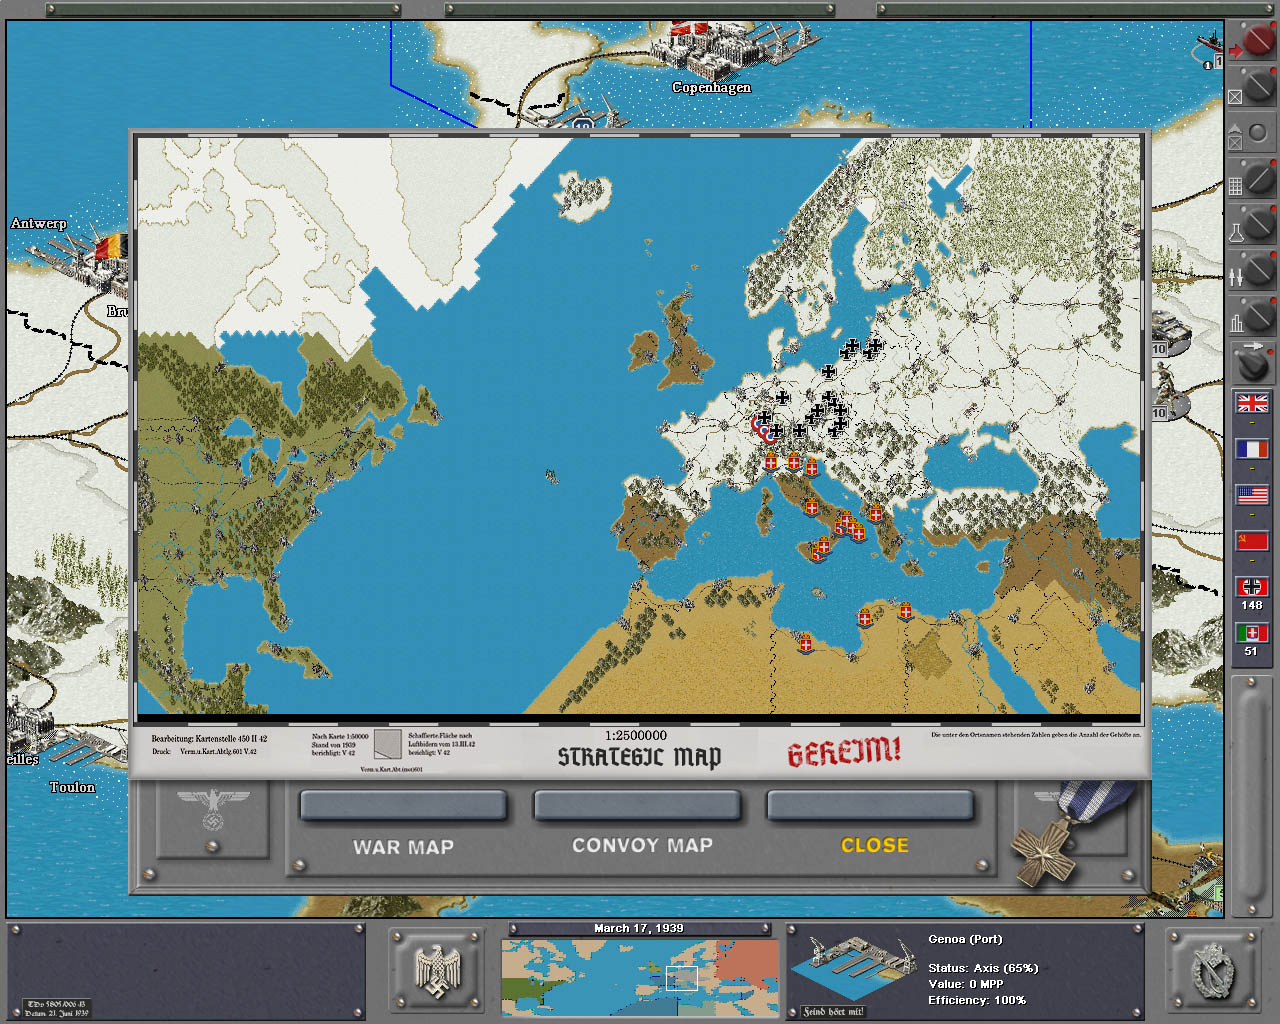Select the French flag
The image size is (1280, 1024).
[1252, 450]
